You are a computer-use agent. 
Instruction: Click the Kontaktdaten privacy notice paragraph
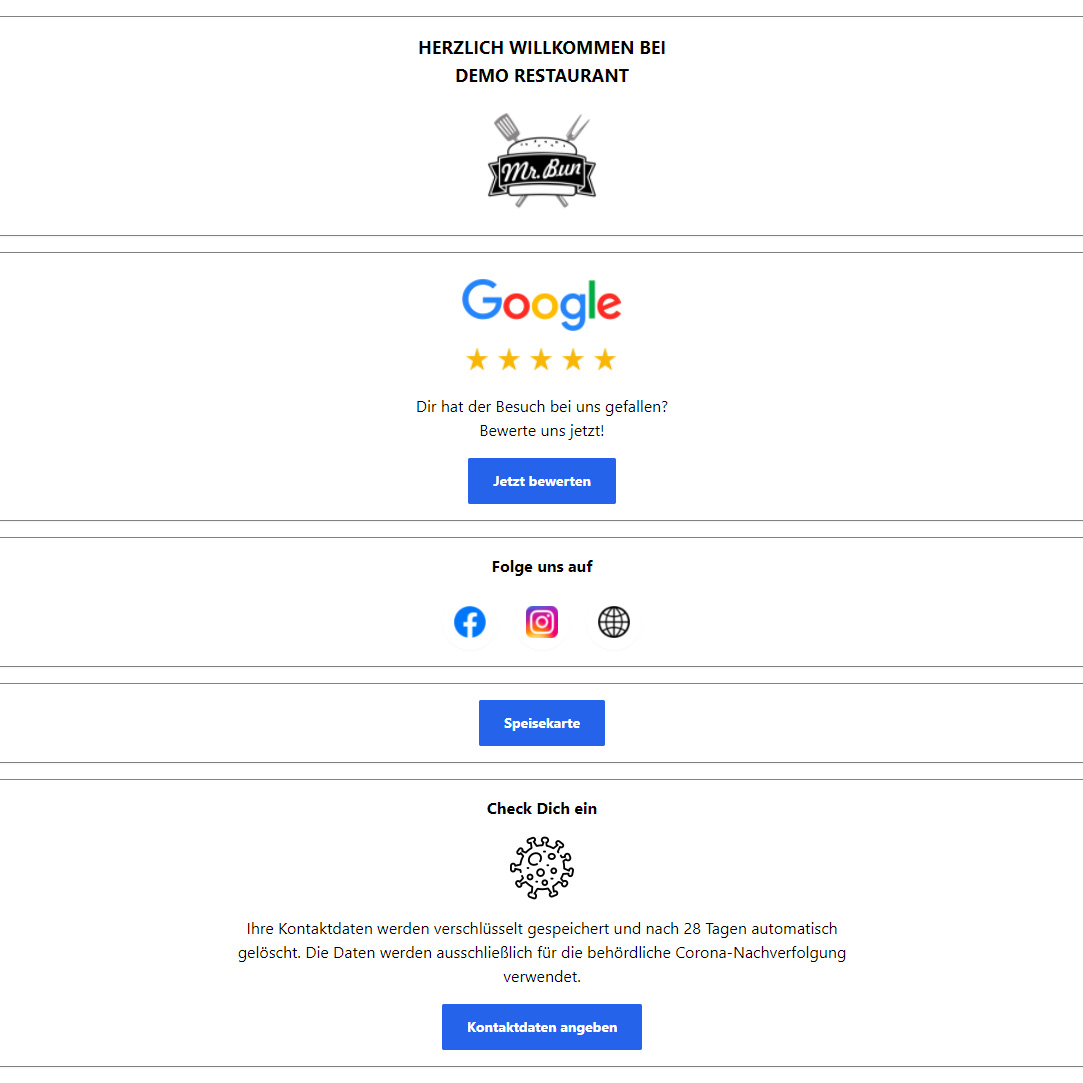(x=542, y=952)
